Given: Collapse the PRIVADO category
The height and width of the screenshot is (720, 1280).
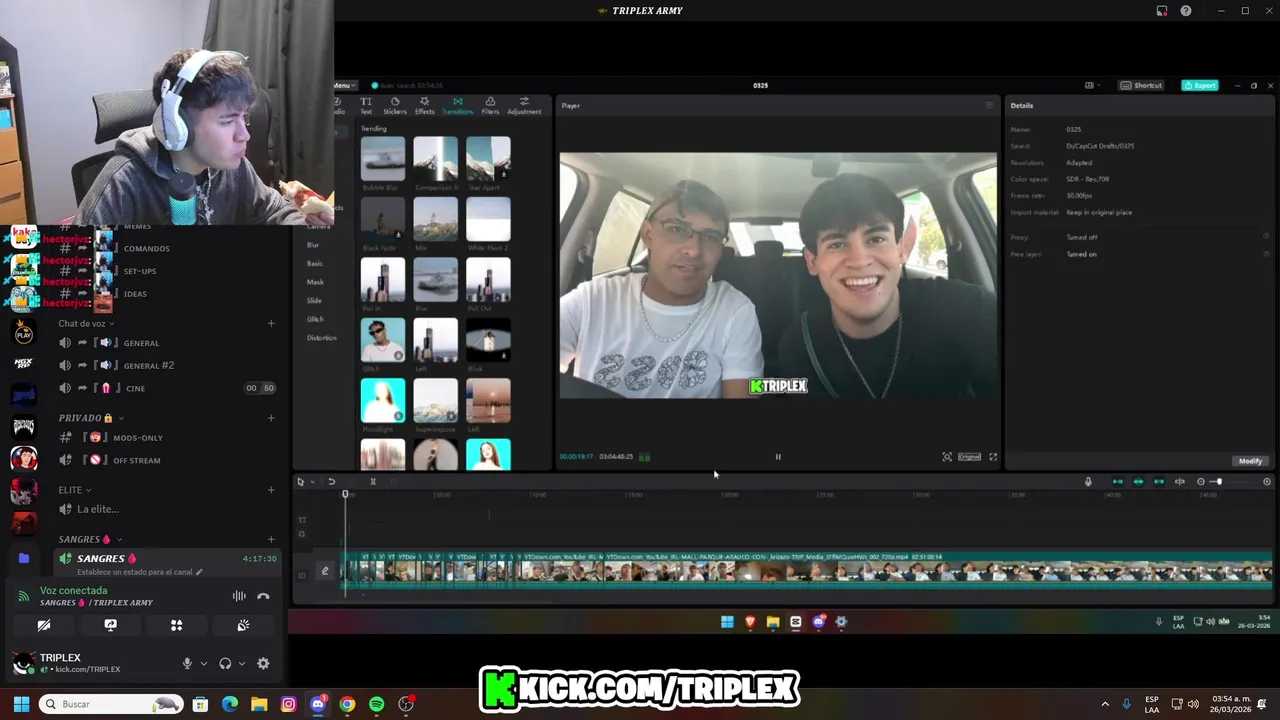Looking at the screenshot, I should click(91, 417).
